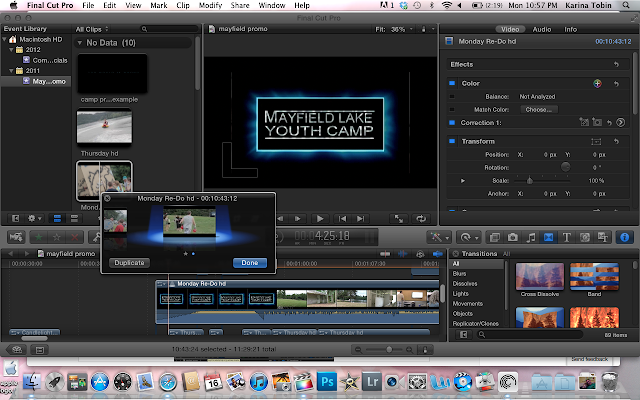Expand the Scale parameter triangle
Screen dimensions: 640x400
click(x=463, y=180)
